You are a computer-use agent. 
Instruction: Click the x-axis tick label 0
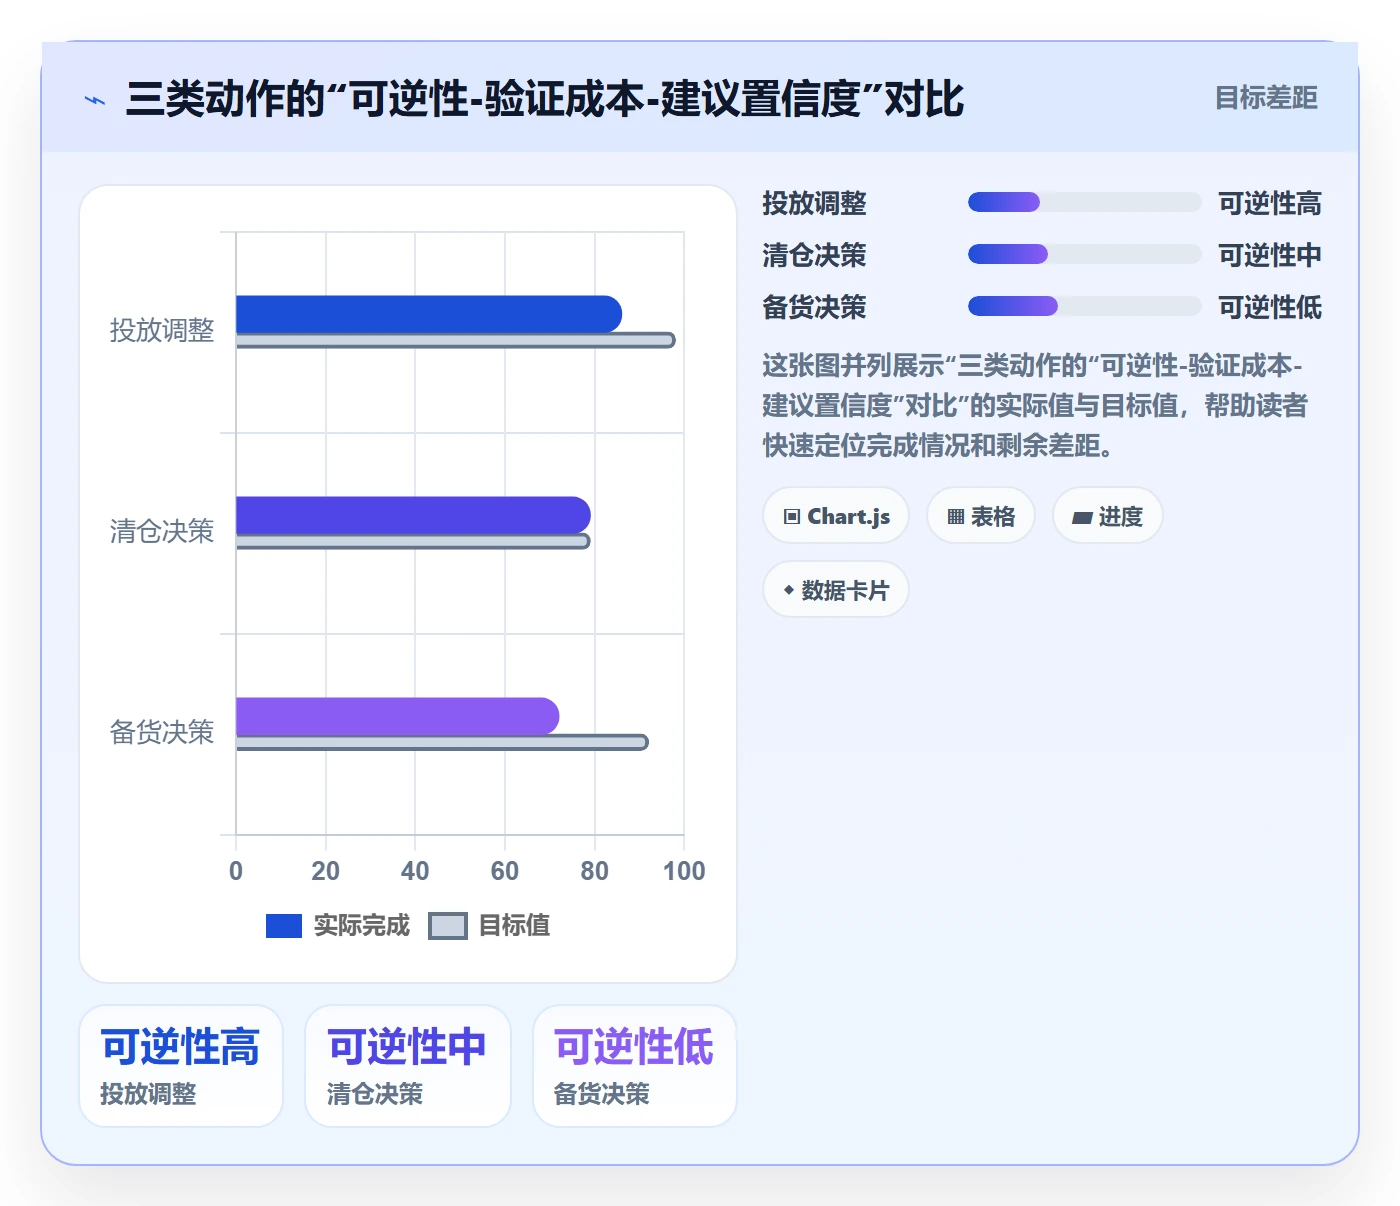236,871
